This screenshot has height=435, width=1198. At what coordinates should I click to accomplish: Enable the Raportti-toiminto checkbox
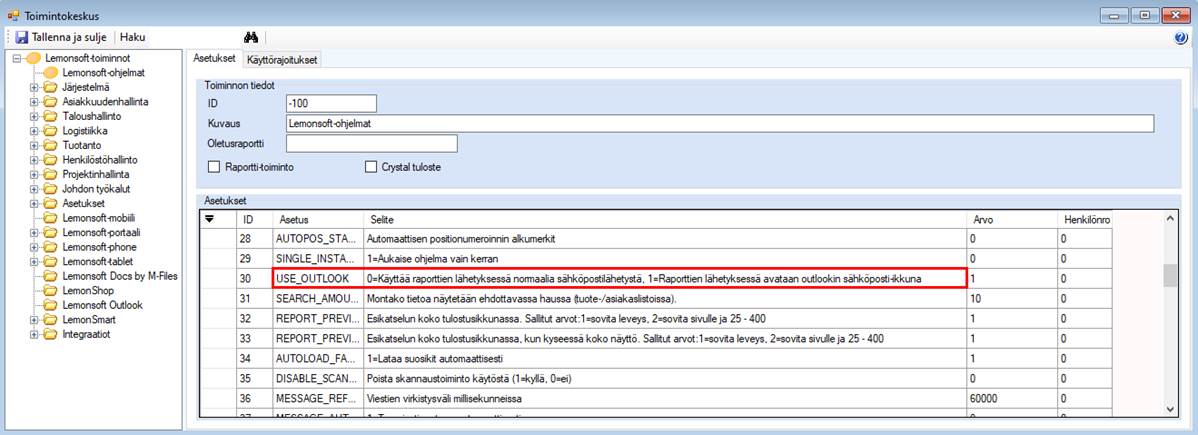click(x=214, y=167)
